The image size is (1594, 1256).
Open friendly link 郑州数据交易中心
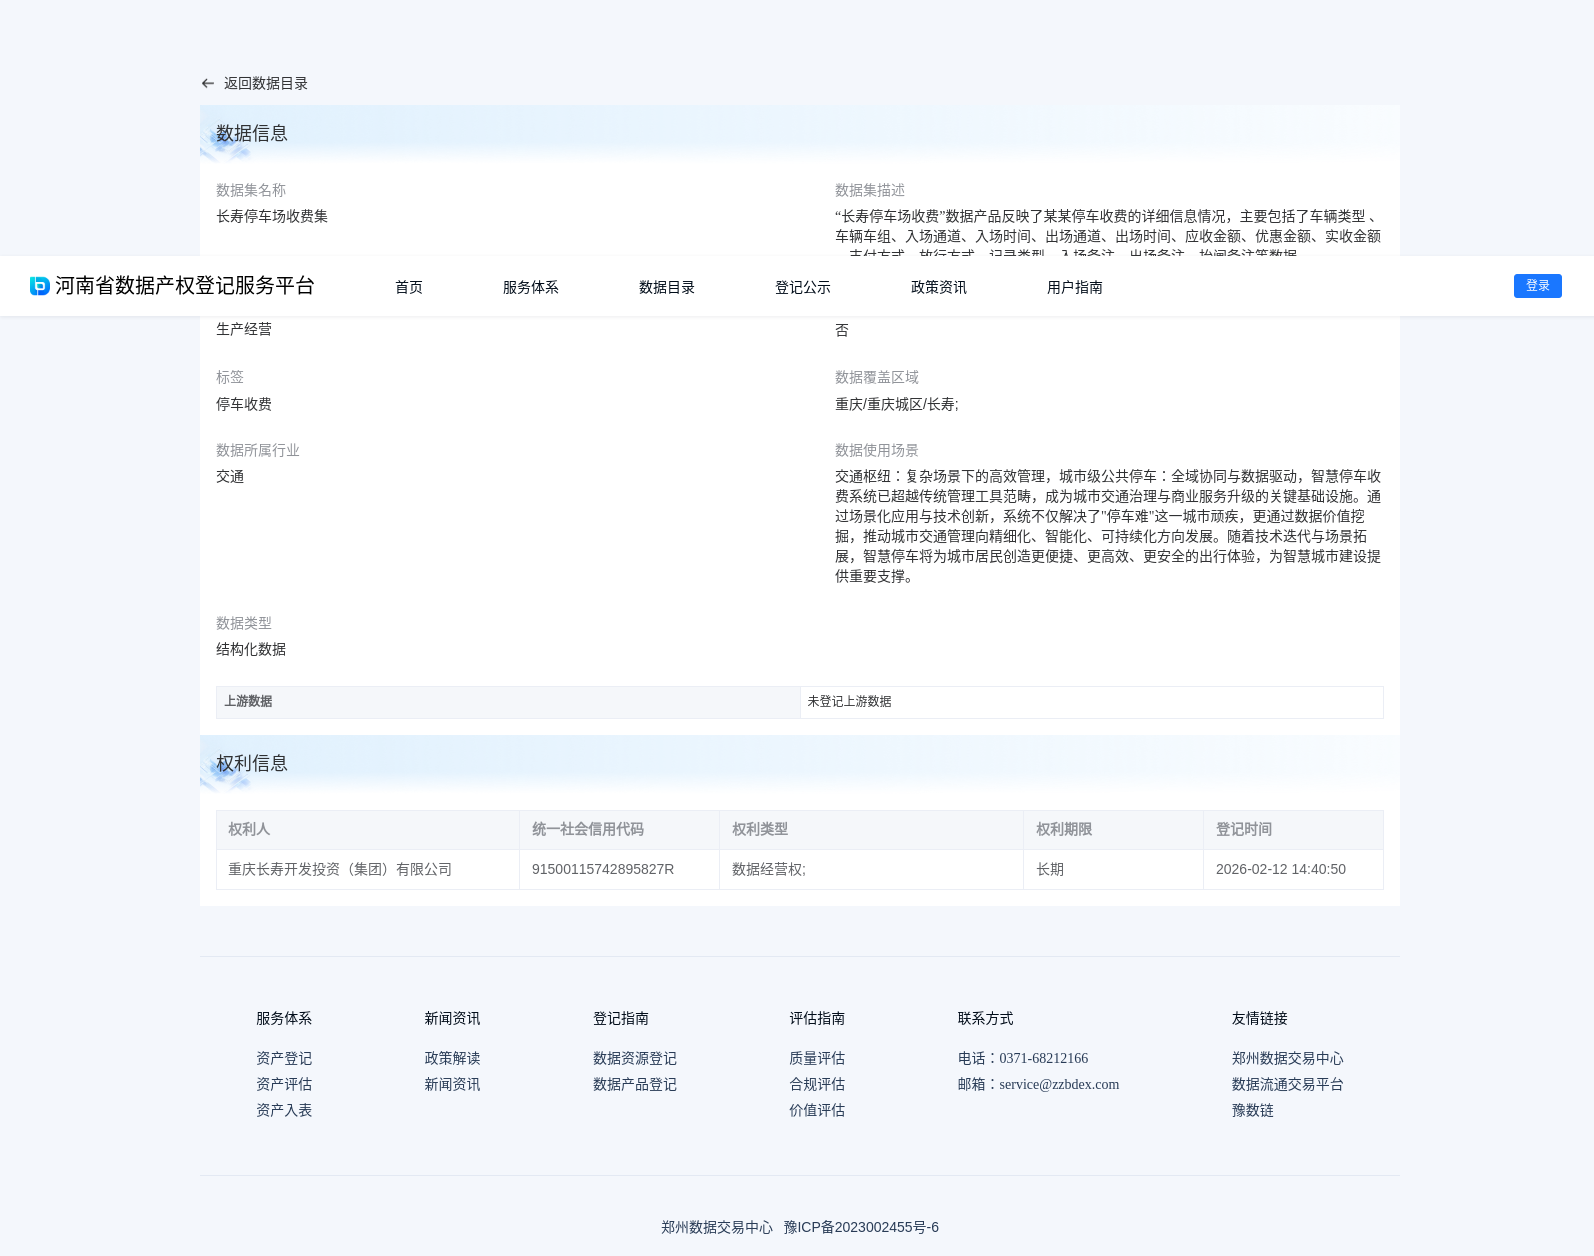pos(1288,1058)
